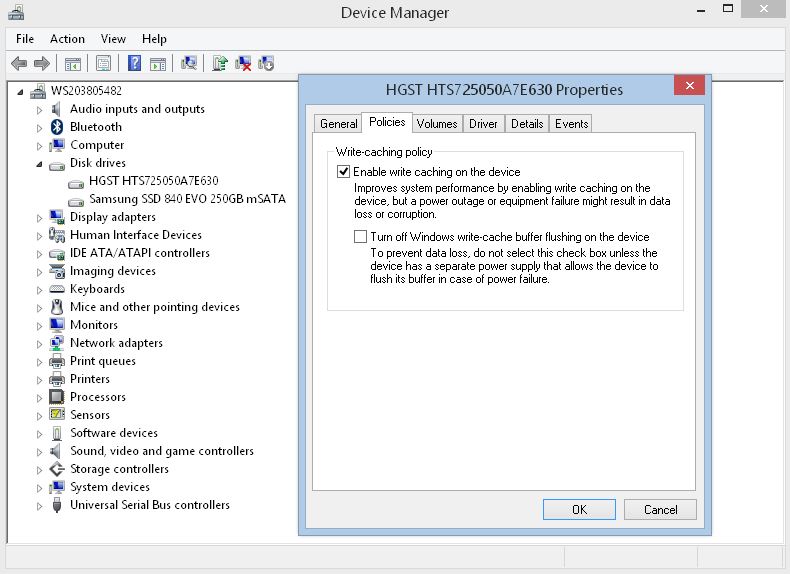Expand Audio inputs and outputs
The height and width of the screenshot is (574, 790).
(39, 110)
